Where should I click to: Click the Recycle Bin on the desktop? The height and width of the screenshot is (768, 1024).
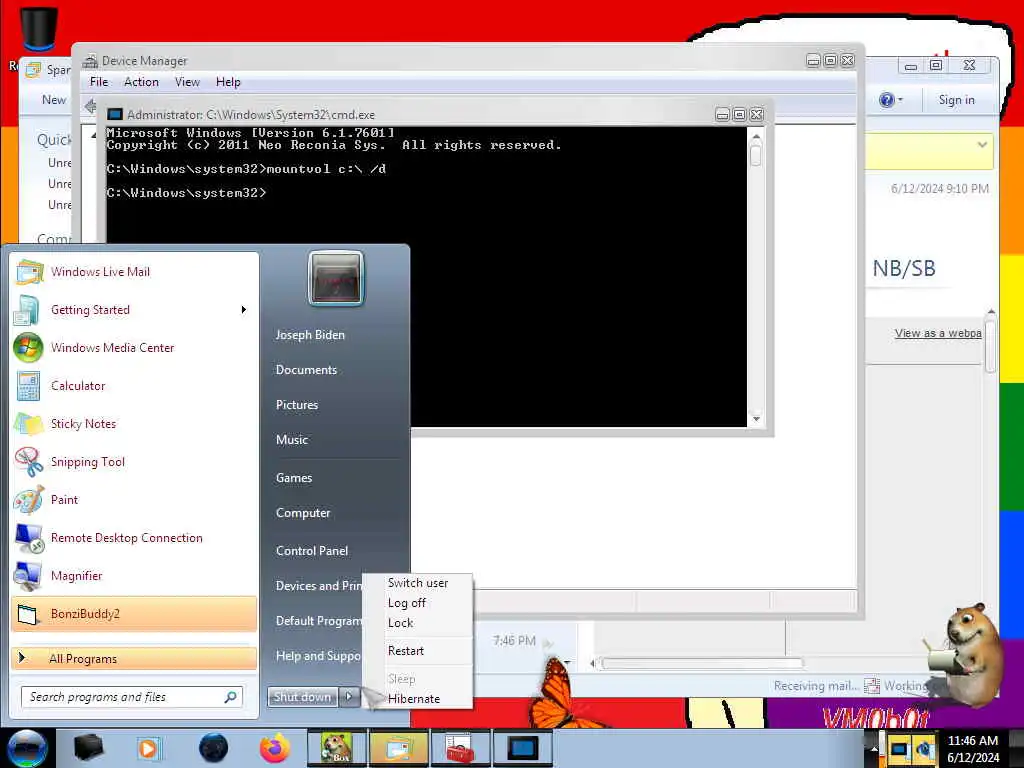(39, 29)
